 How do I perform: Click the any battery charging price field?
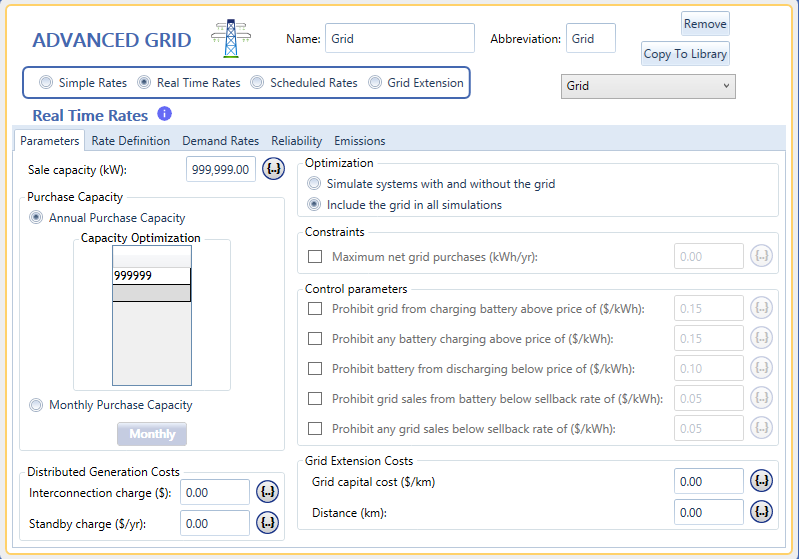[708, 338]
